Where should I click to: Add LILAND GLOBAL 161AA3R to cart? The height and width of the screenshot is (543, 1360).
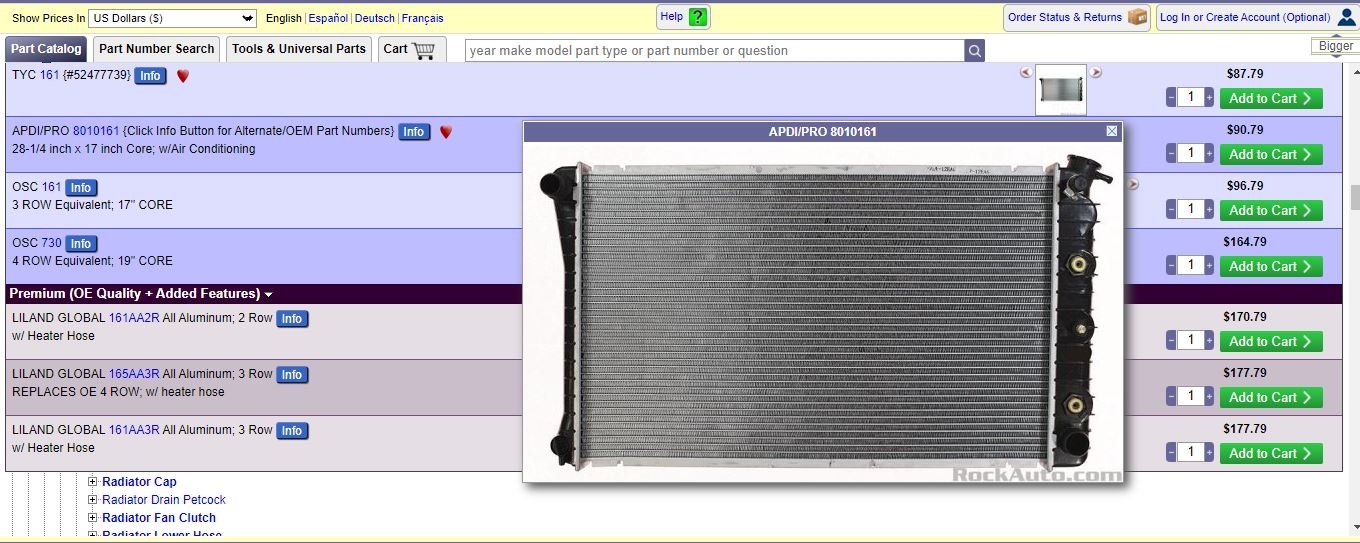click(x=1271, y=453)
